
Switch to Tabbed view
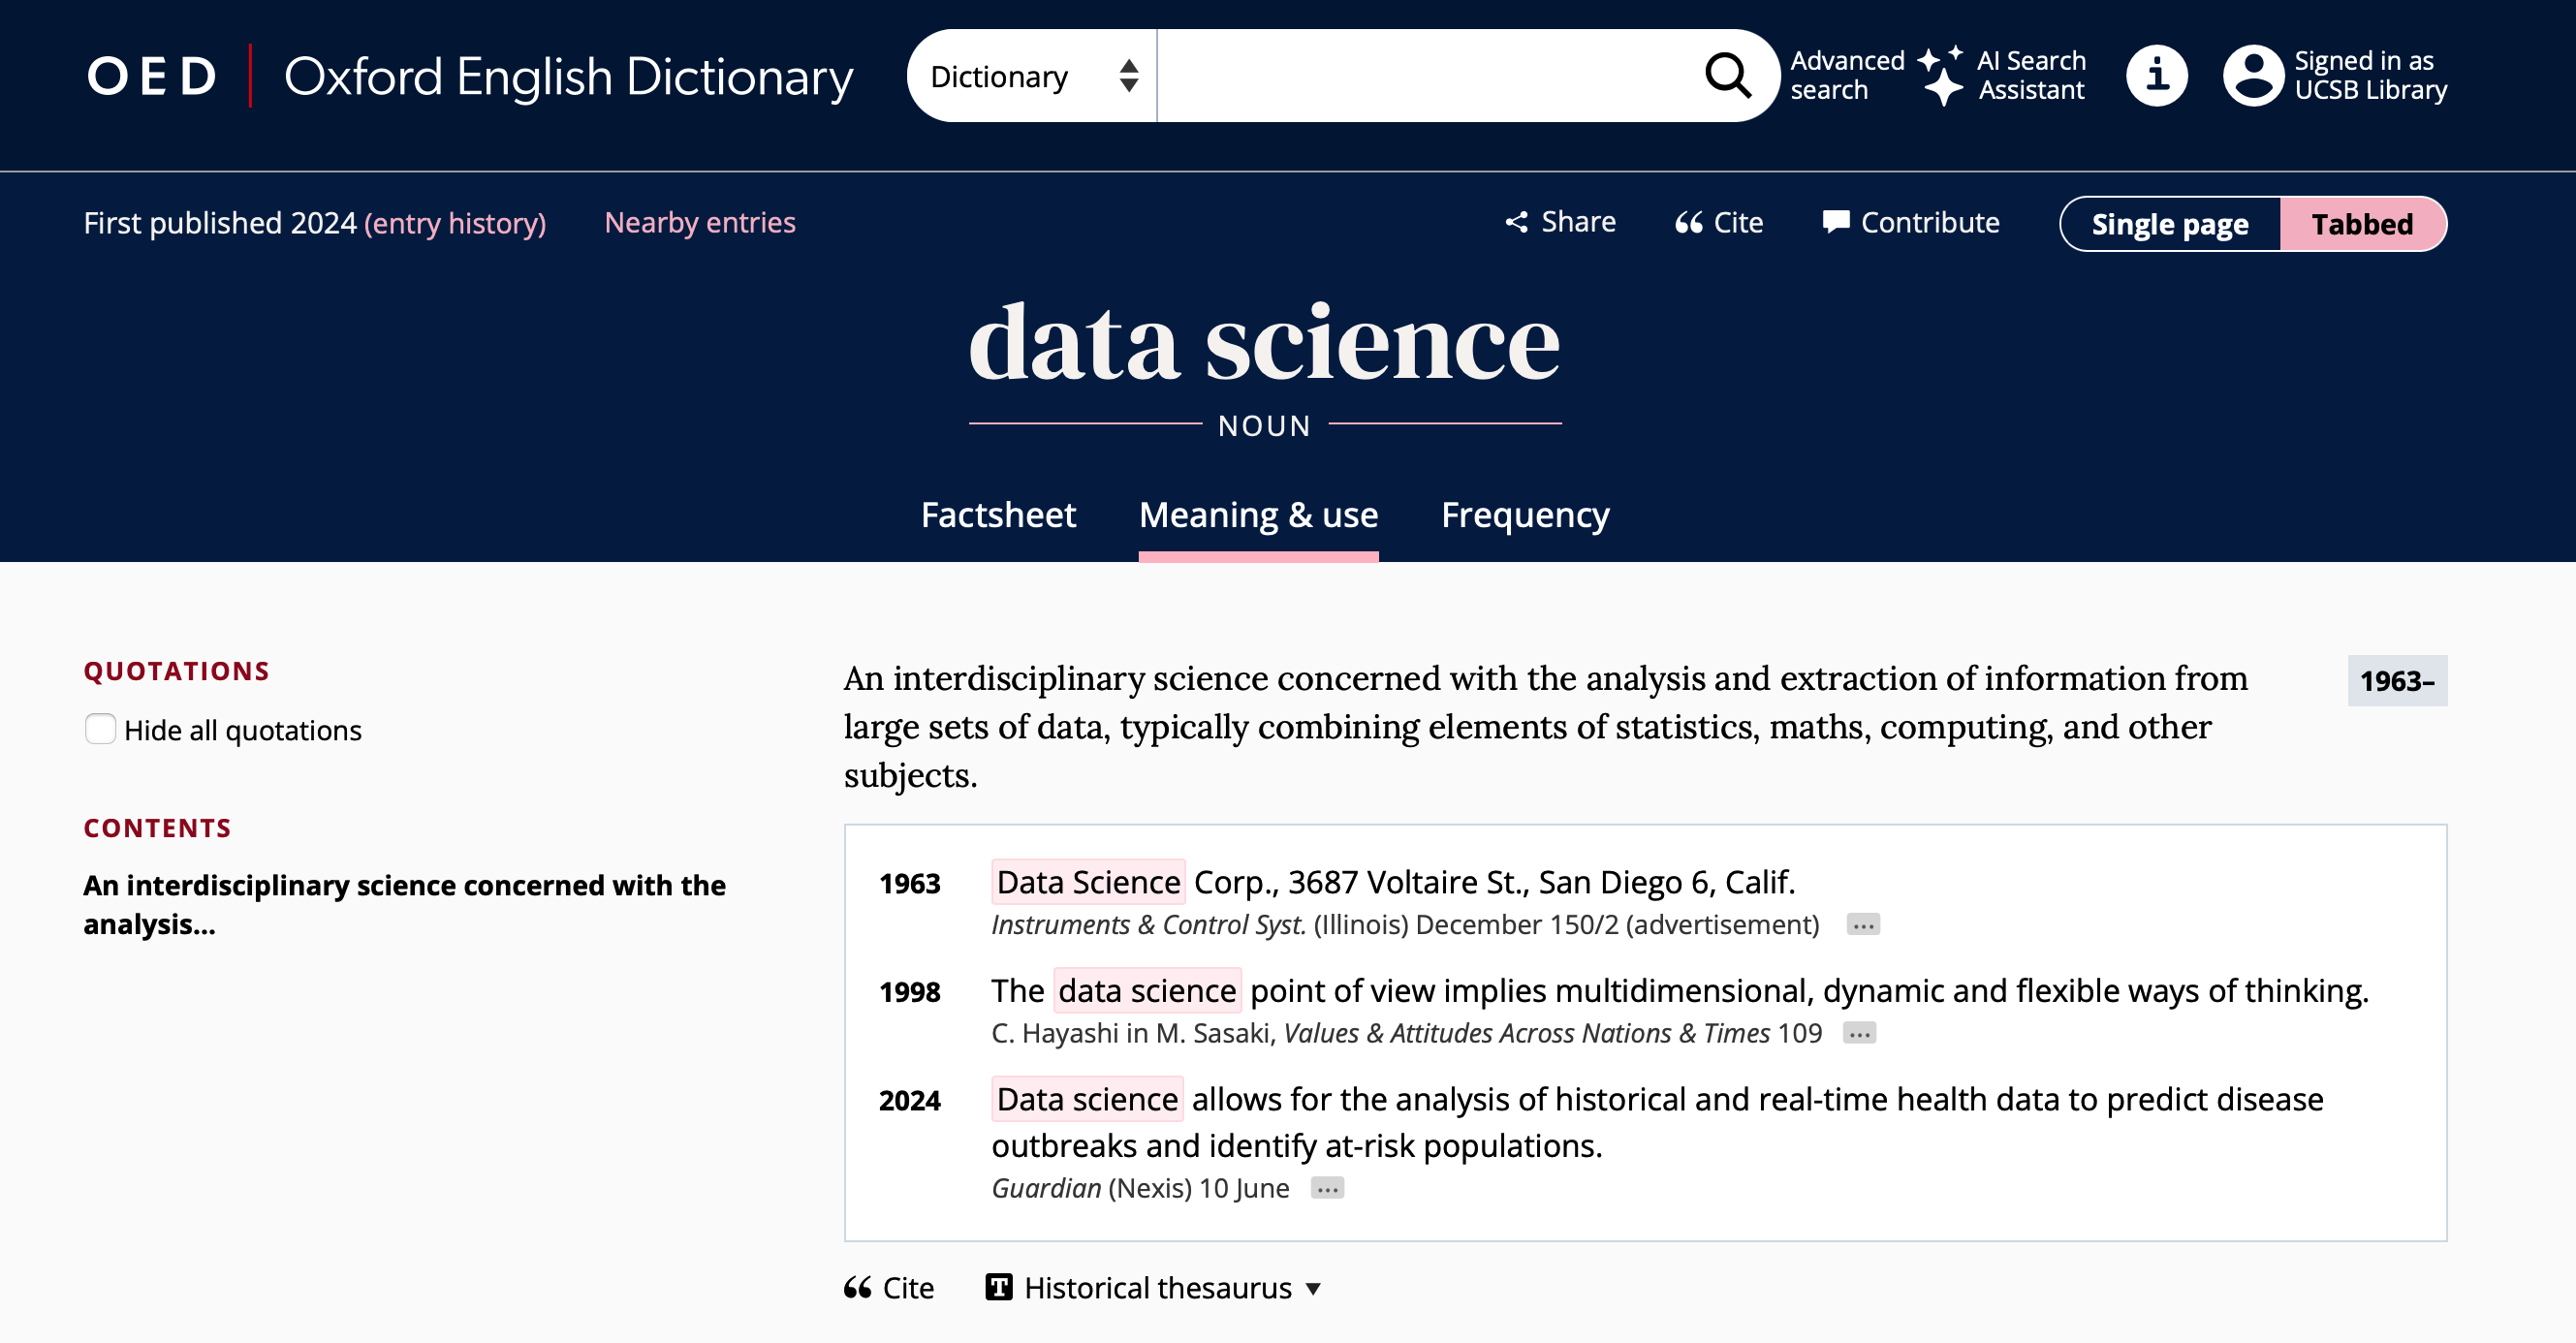pyautogui.click(x=2362, y=224)
